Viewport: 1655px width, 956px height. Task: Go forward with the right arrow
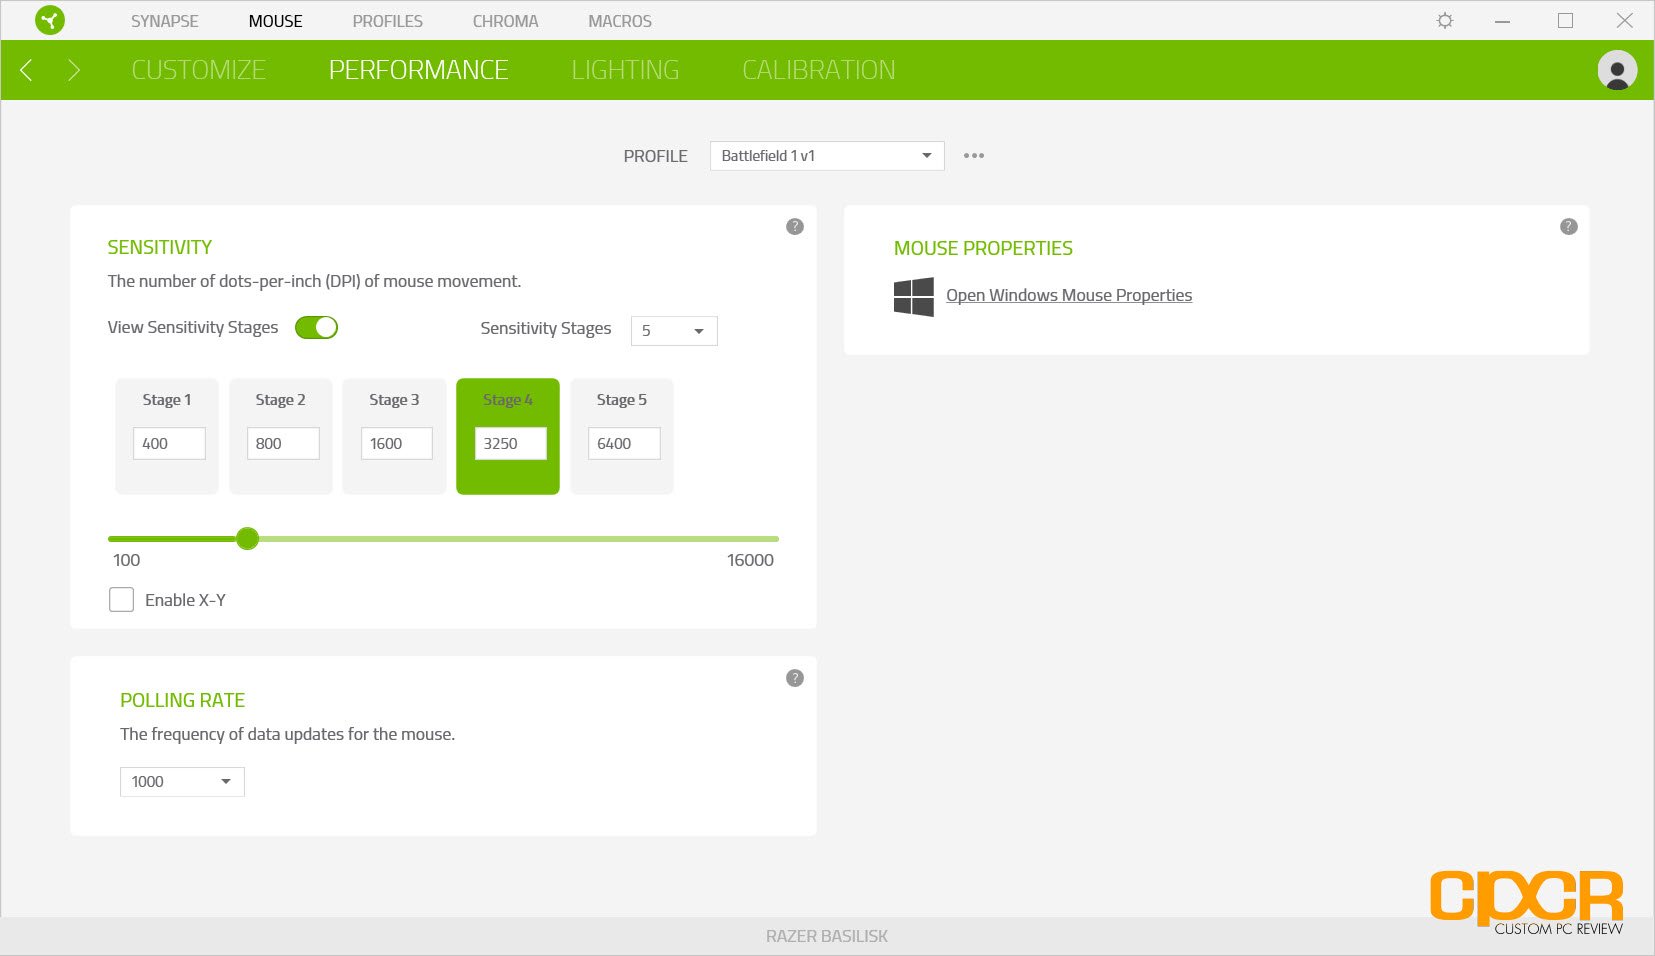point(73,70)
